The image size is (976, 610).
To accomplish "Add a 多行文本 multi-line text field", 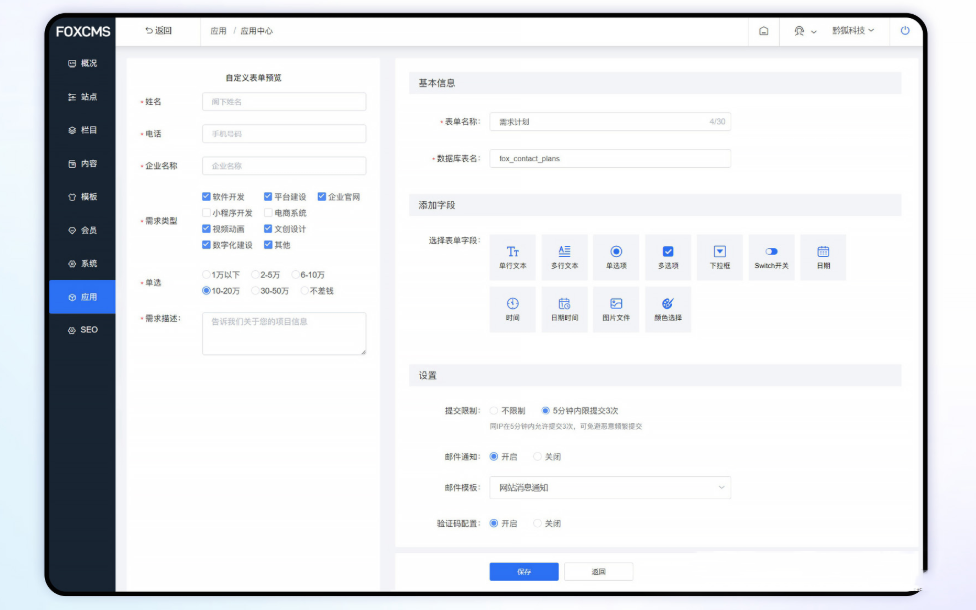I will (565, 257).
